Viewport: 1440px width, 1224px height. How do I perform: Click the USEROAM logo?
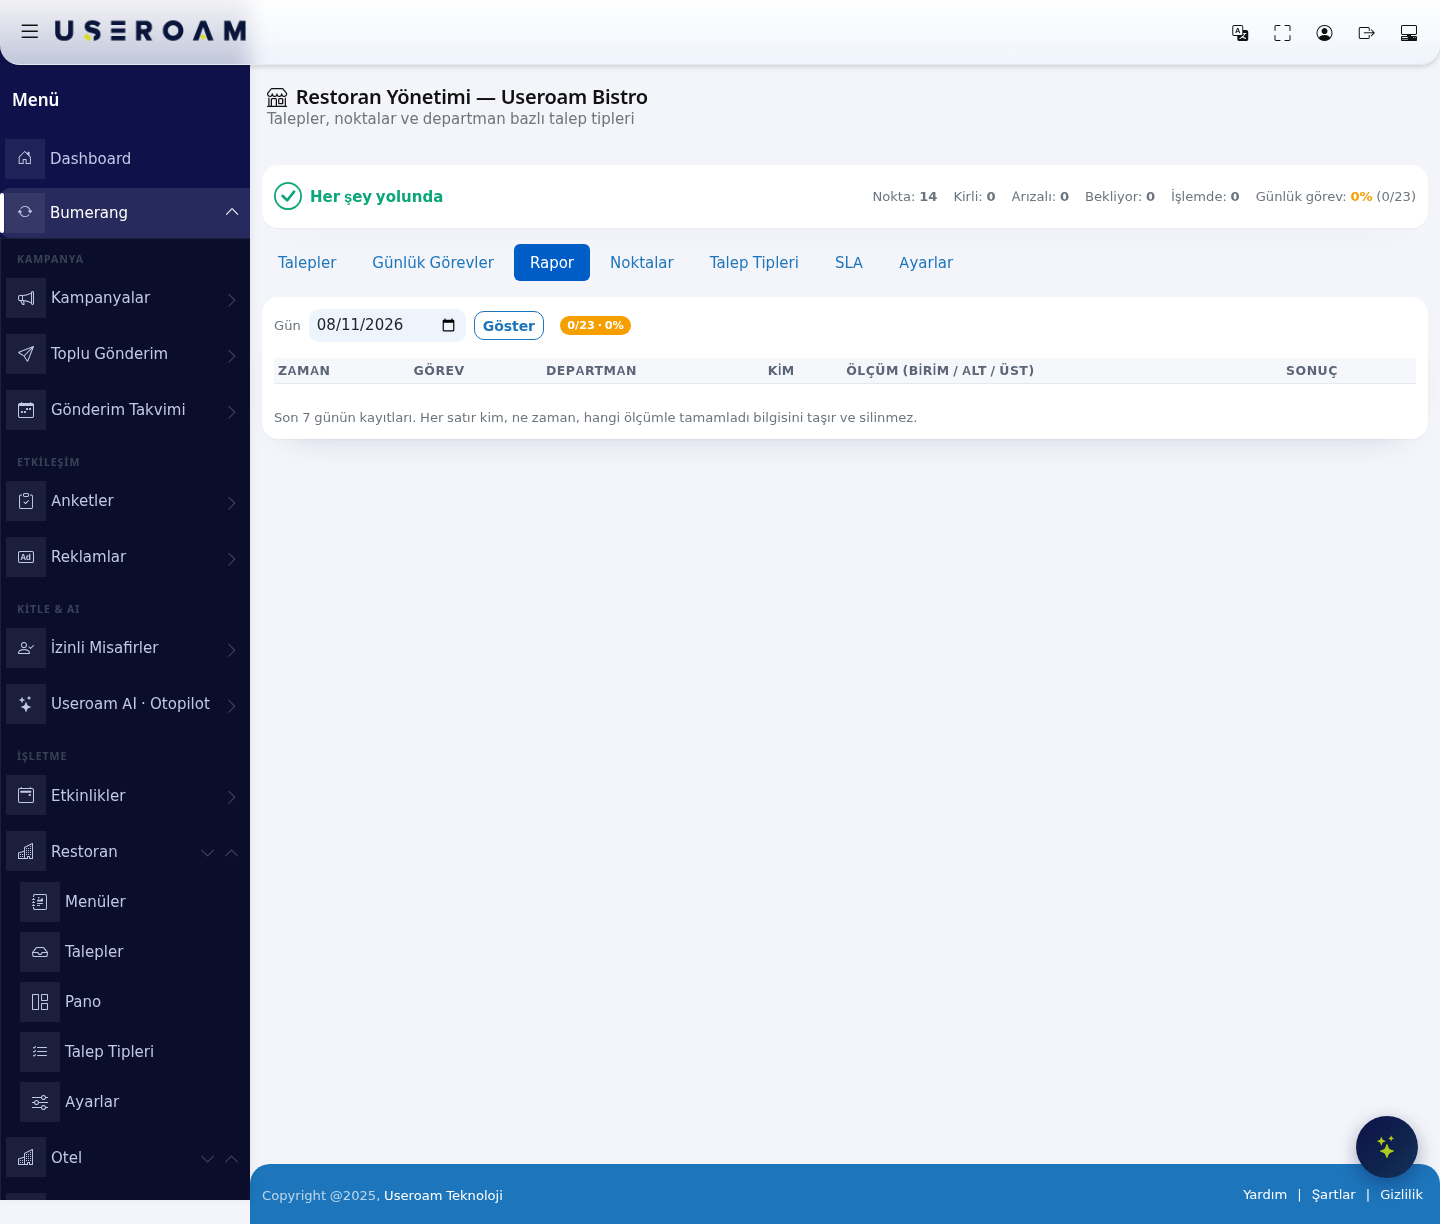pyautogui.click(x=150, y=31)
